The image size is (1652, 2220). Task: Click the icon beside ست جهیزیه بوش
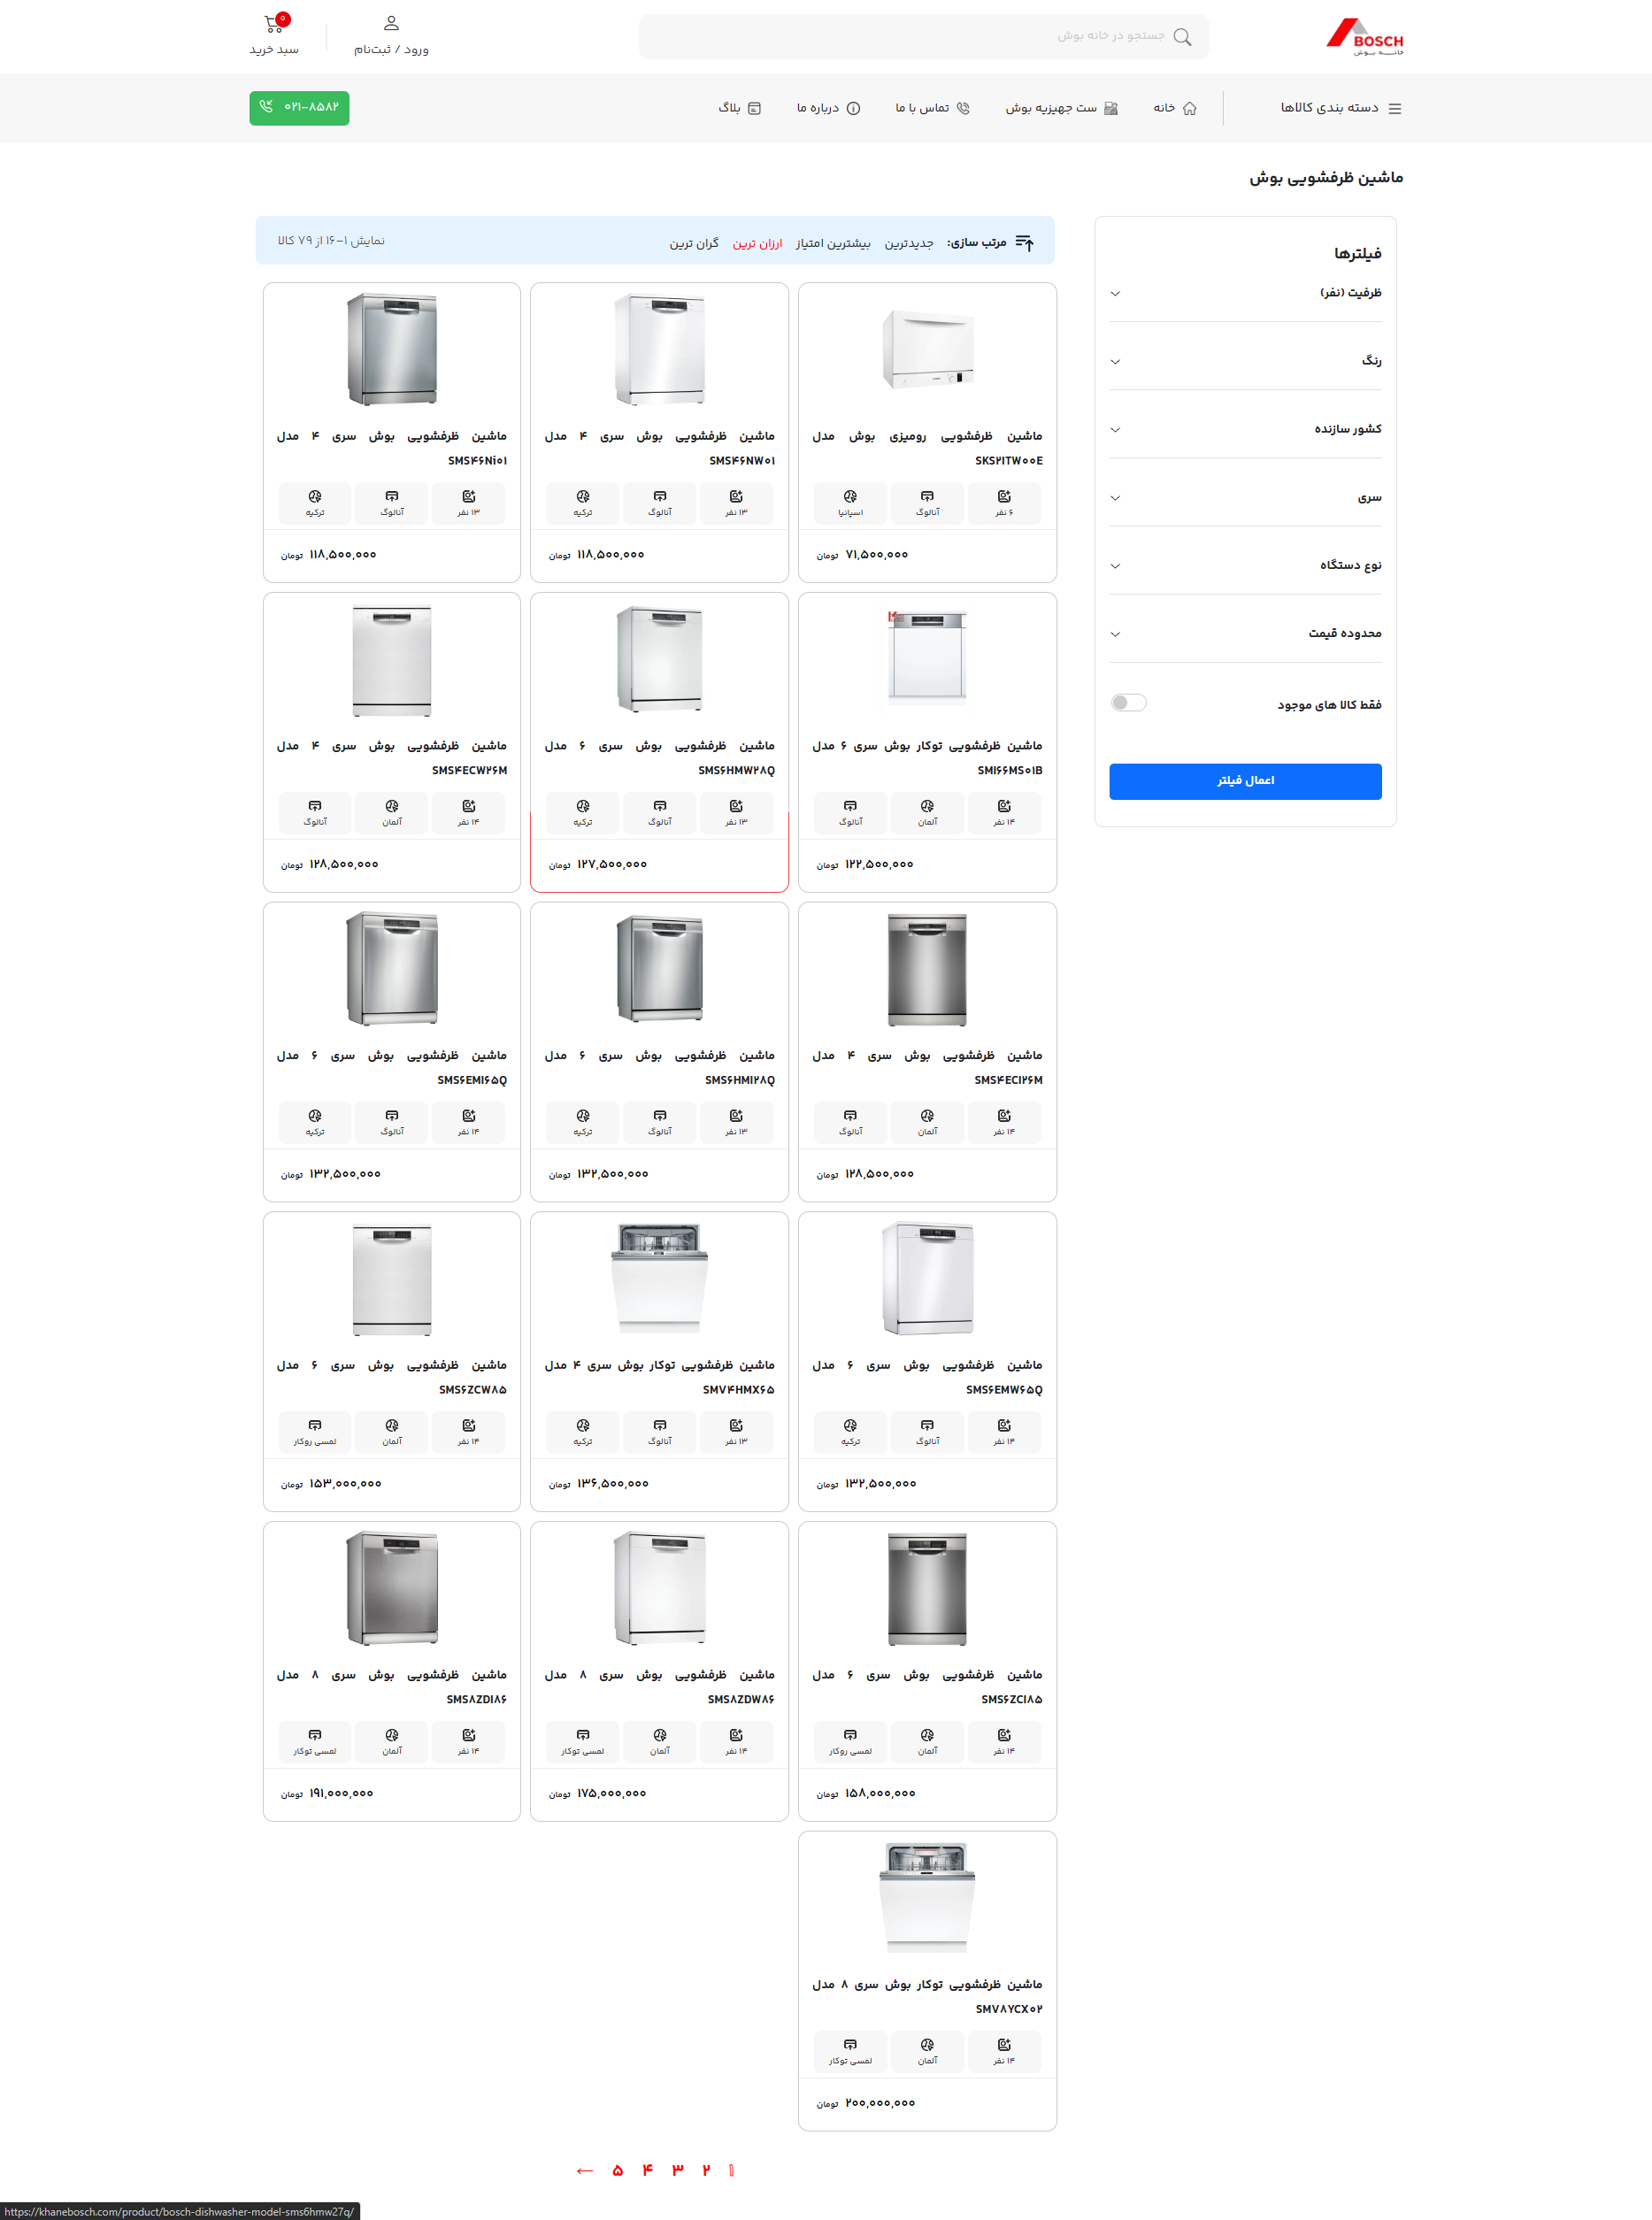tap(1111, 108)
